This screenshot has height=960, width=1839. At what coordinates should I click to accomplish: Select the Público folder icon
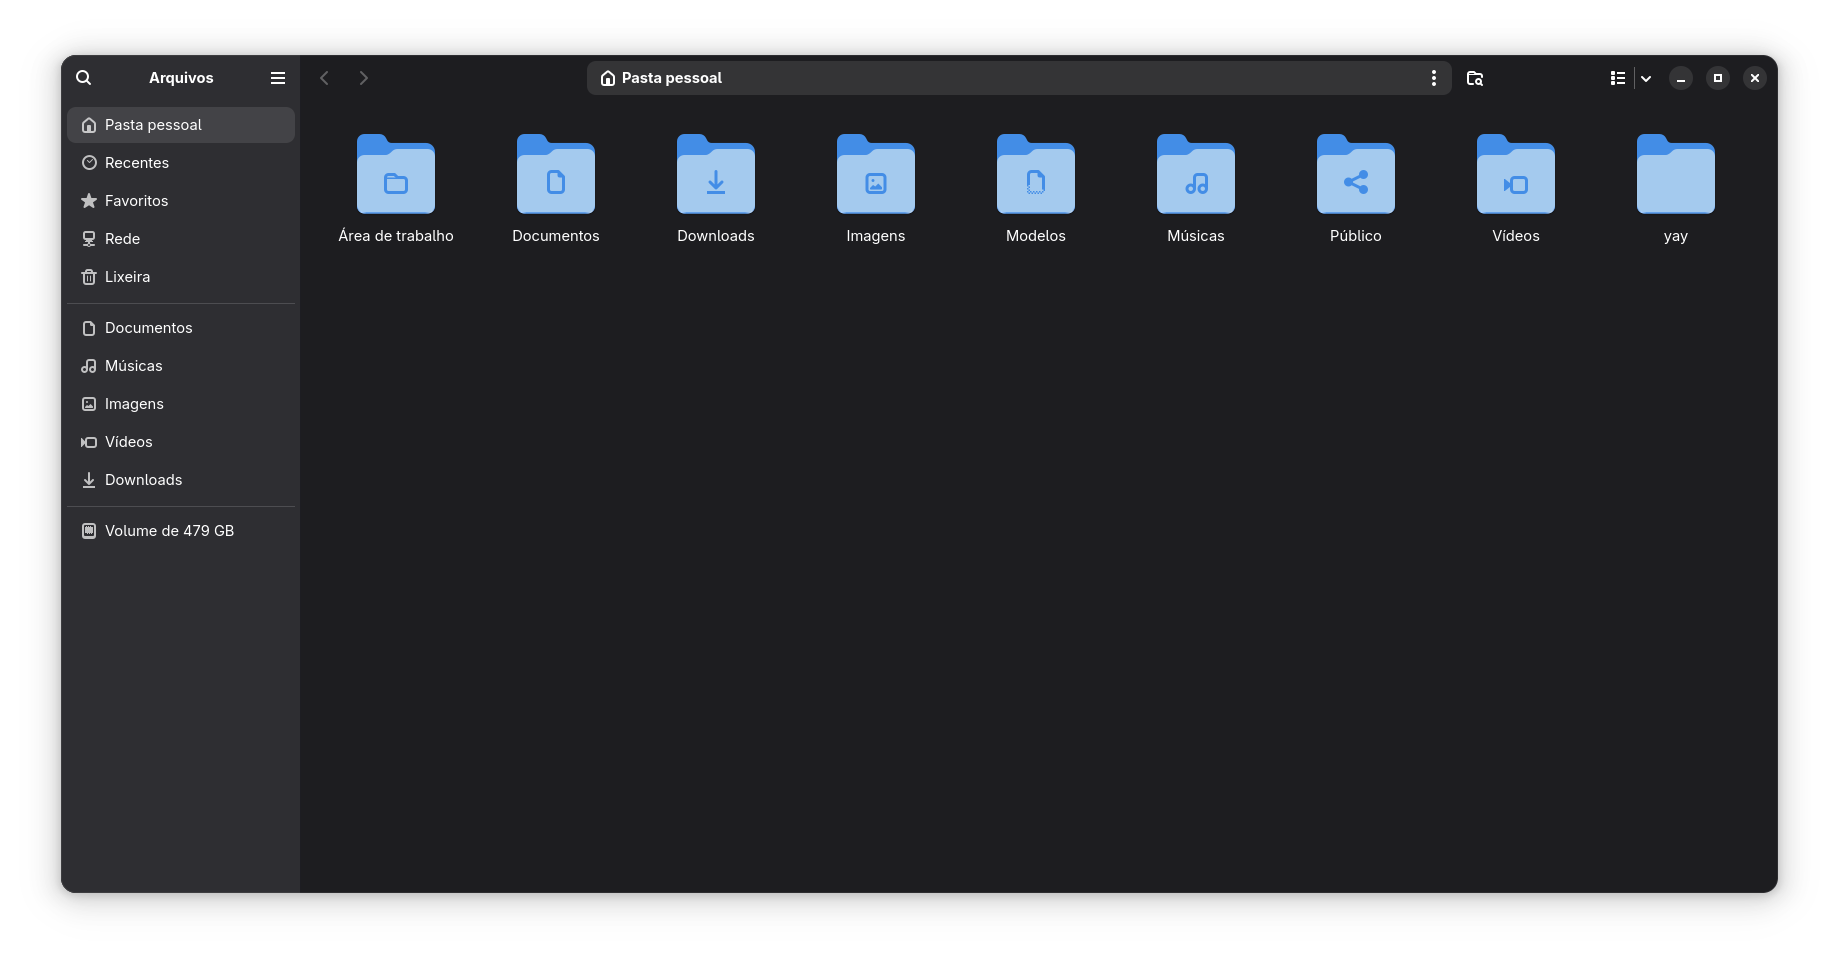(1356, 174)
